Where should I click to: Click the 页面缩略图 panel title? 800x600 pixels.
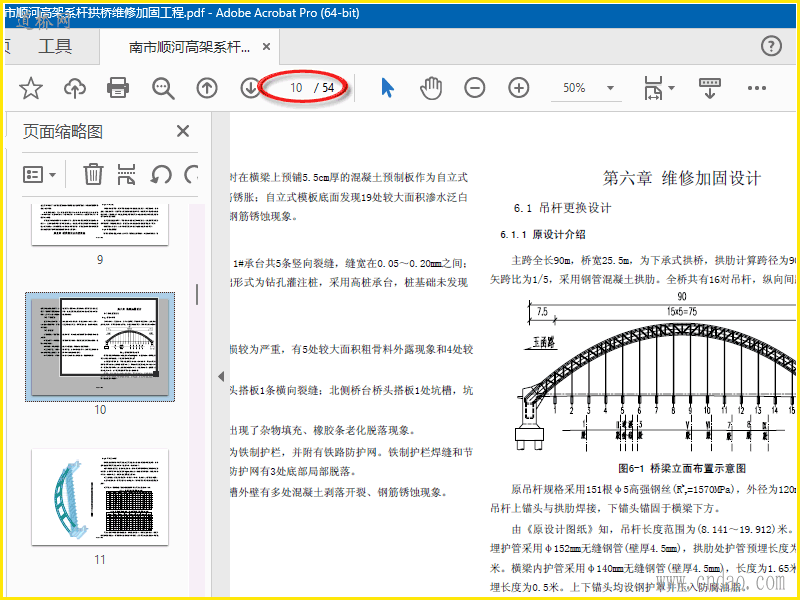[63, 132]
